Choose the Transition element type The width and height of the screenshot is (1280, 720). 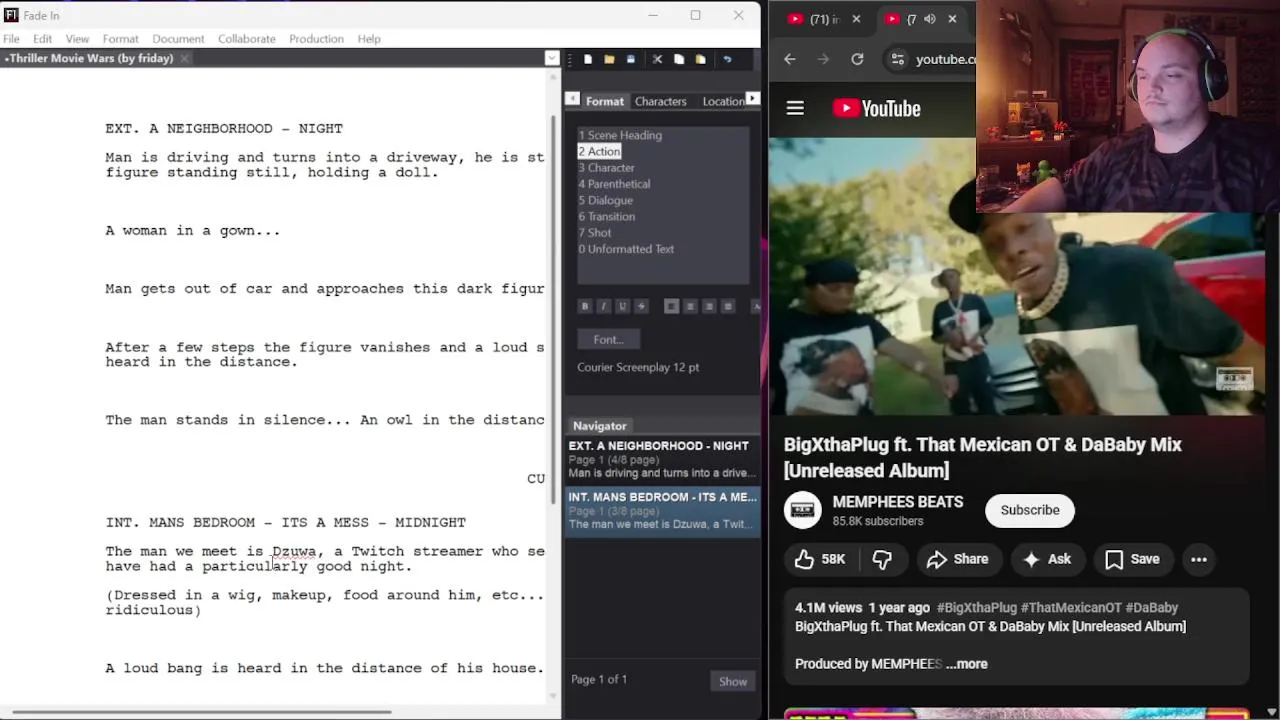[x=606, y=216]
